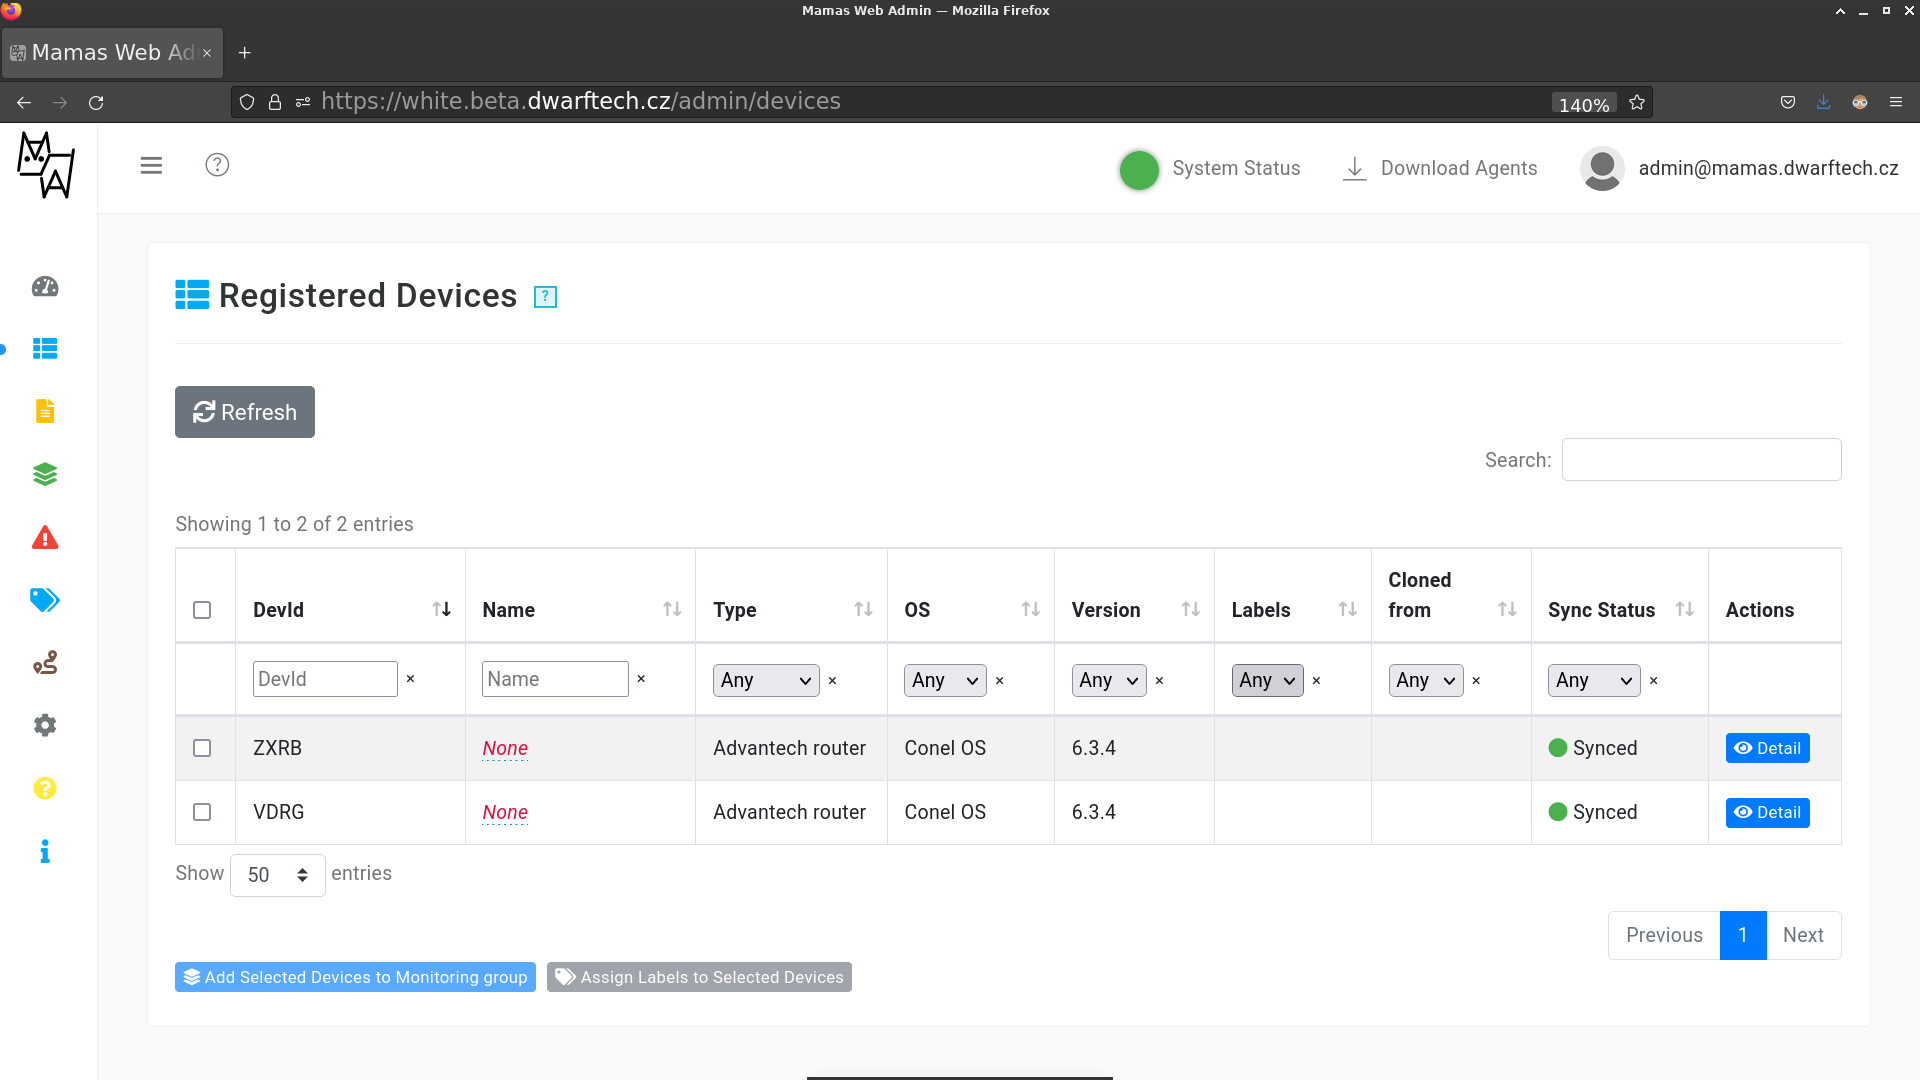Click the hamburger menu toggle icon
The image size is (1920, 1080).
(x=151, y=165)
